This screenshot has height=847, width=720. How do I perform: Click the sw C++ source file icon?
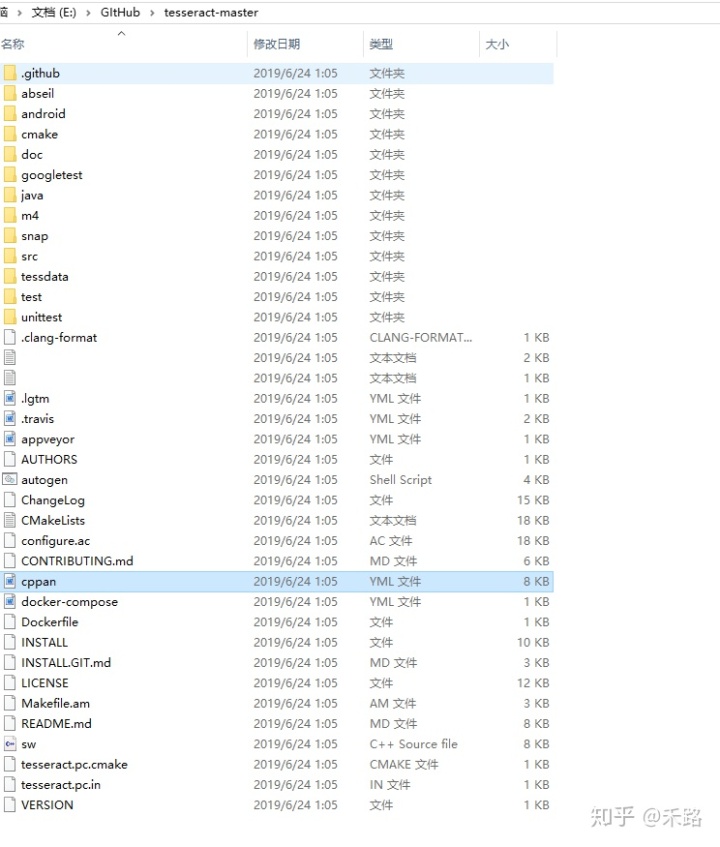click(10, 744)
